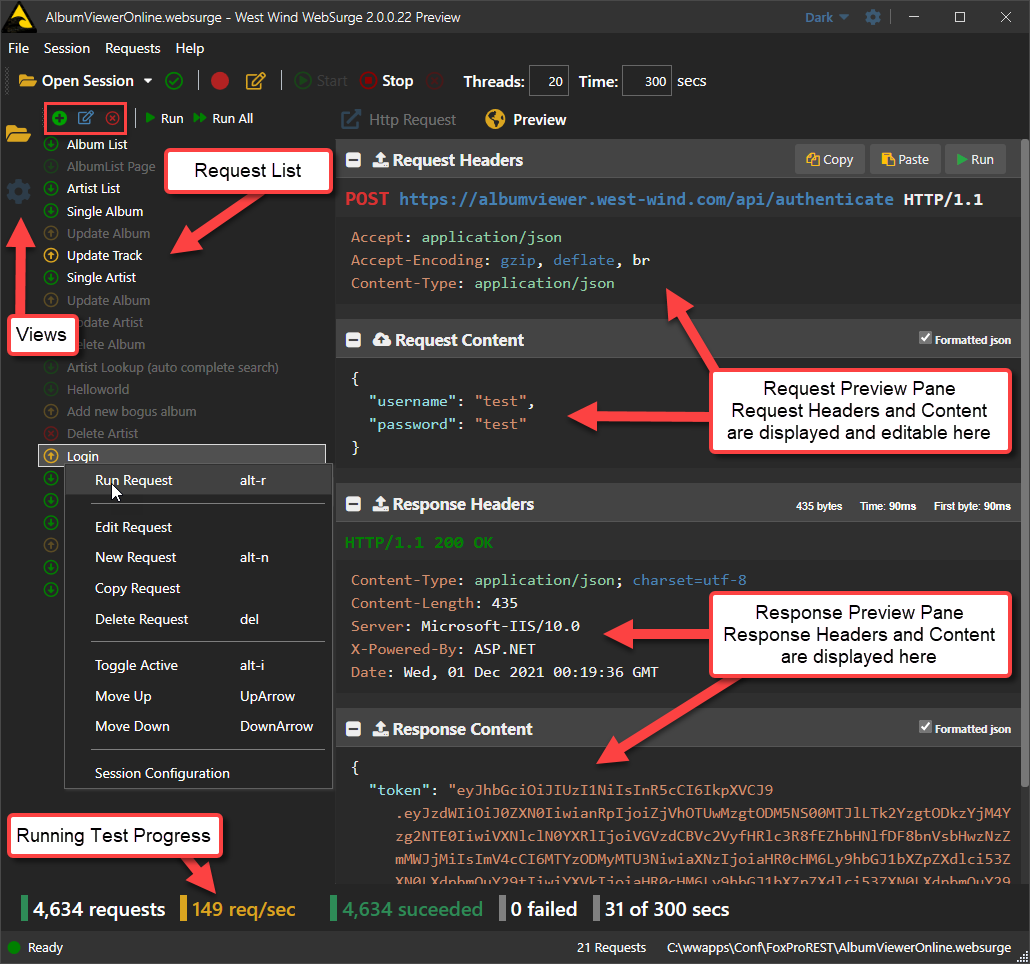
Task: Click the "21 Requests" status bar entry
Action: (x=612, y=948)
